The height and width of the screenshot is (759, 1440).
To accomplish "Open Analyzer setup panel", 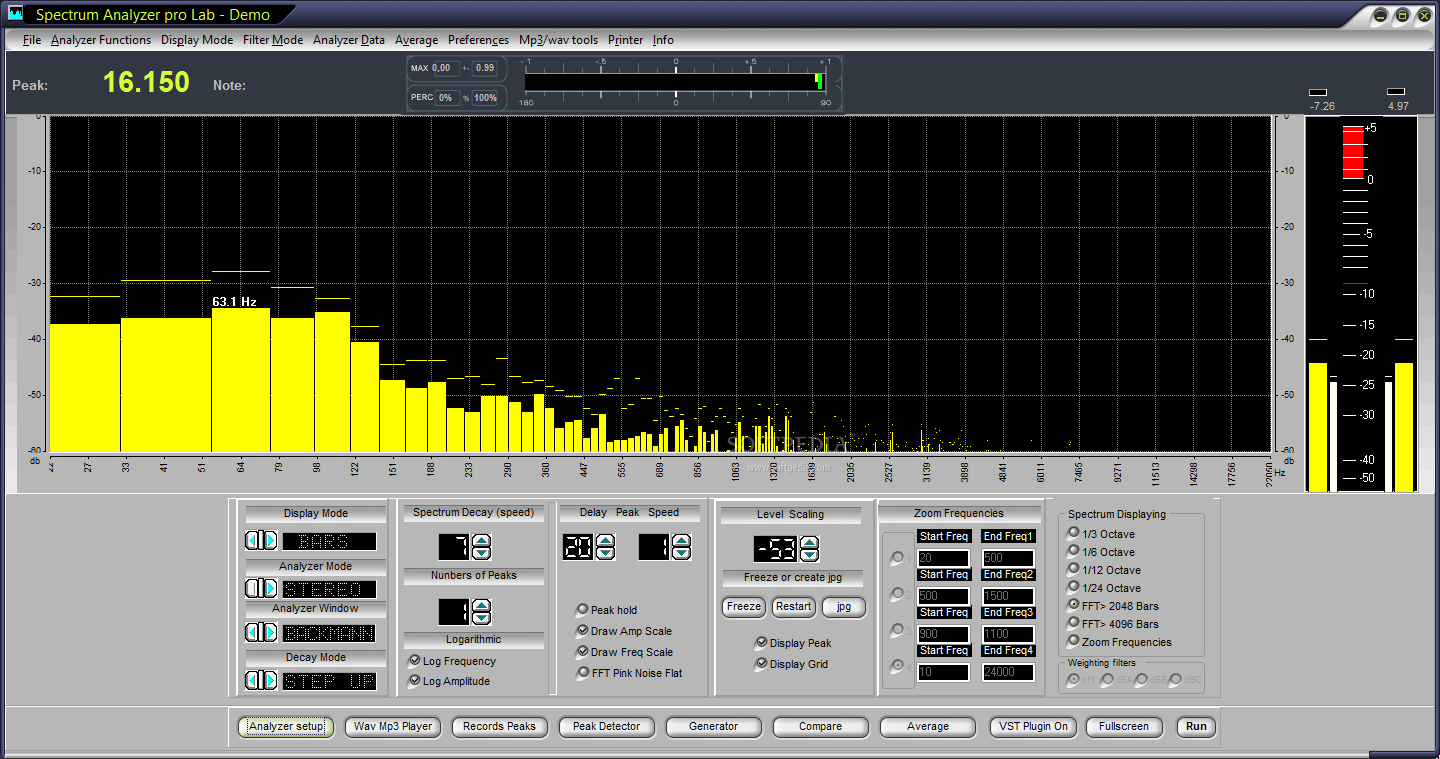I will (x=286, y=727).
